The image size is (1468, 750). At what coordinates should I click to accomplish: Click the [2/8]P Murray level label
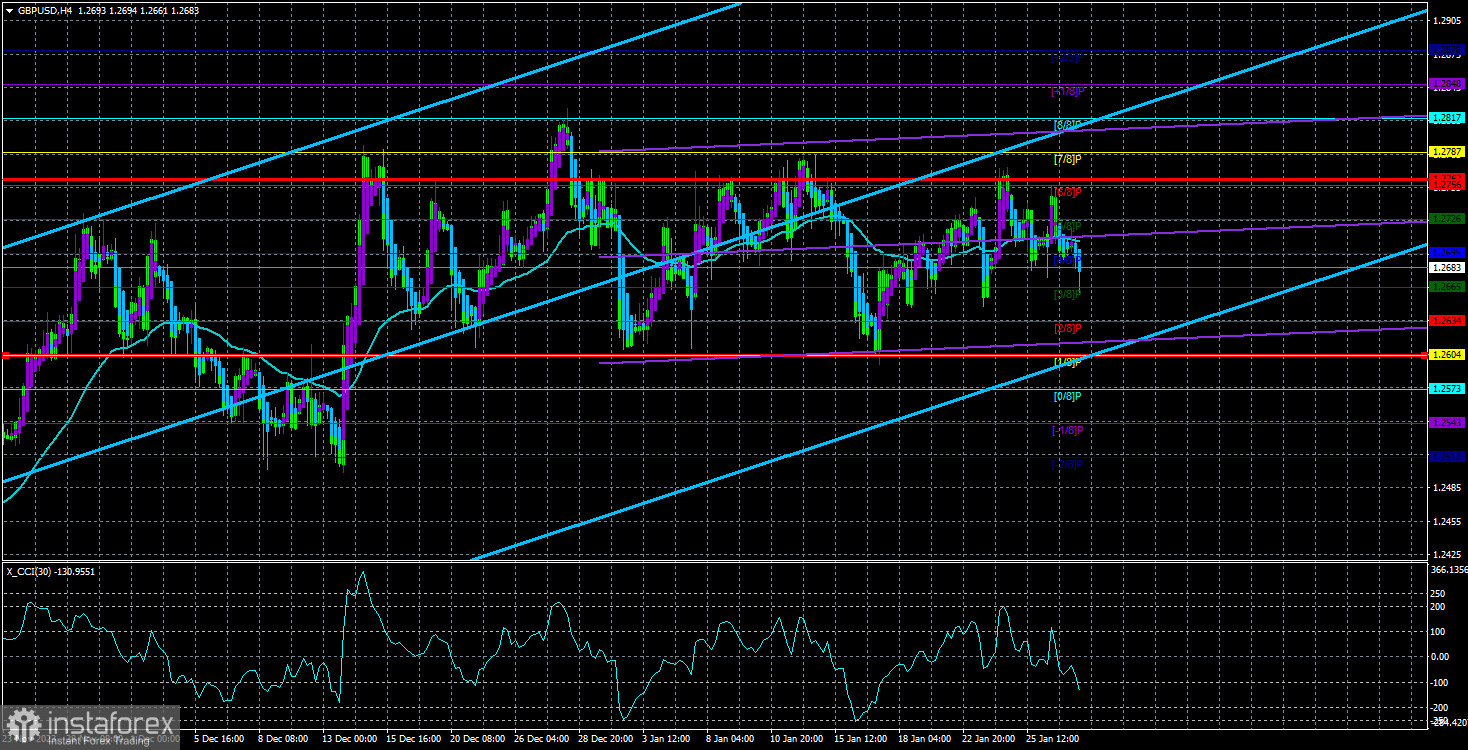(x=1068, y=328)
